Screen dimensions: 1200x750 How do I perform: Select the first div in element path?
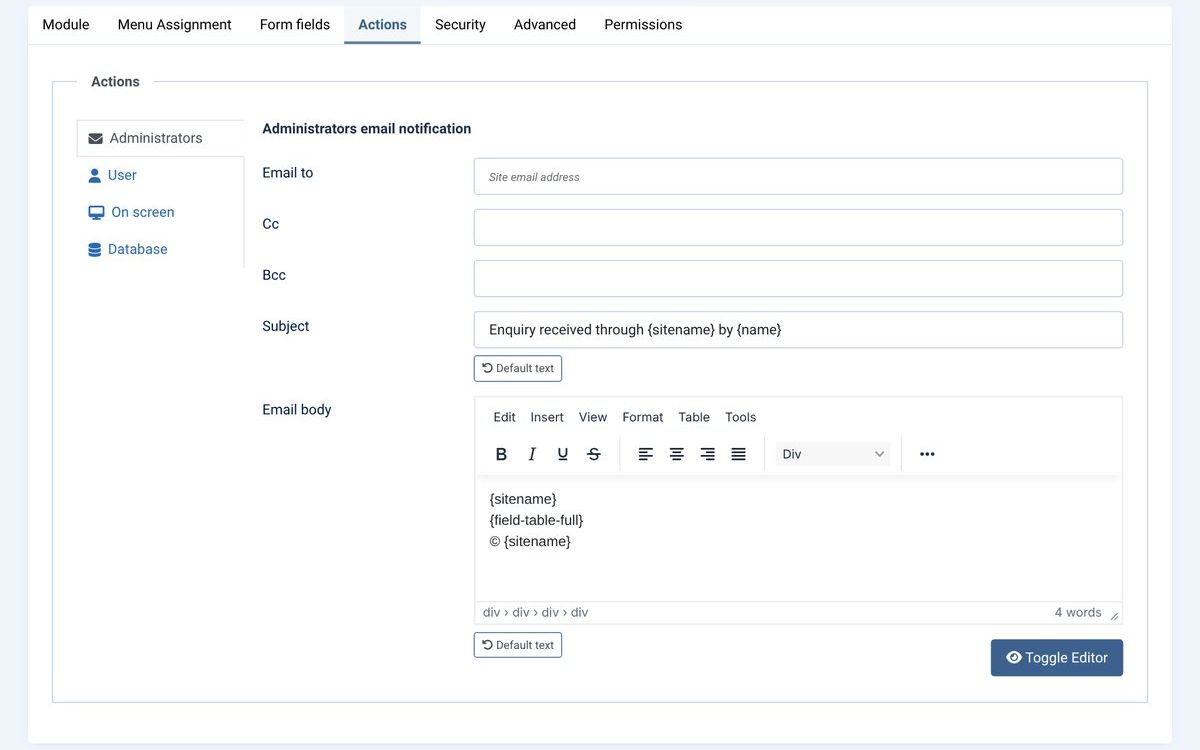point(491,612)
